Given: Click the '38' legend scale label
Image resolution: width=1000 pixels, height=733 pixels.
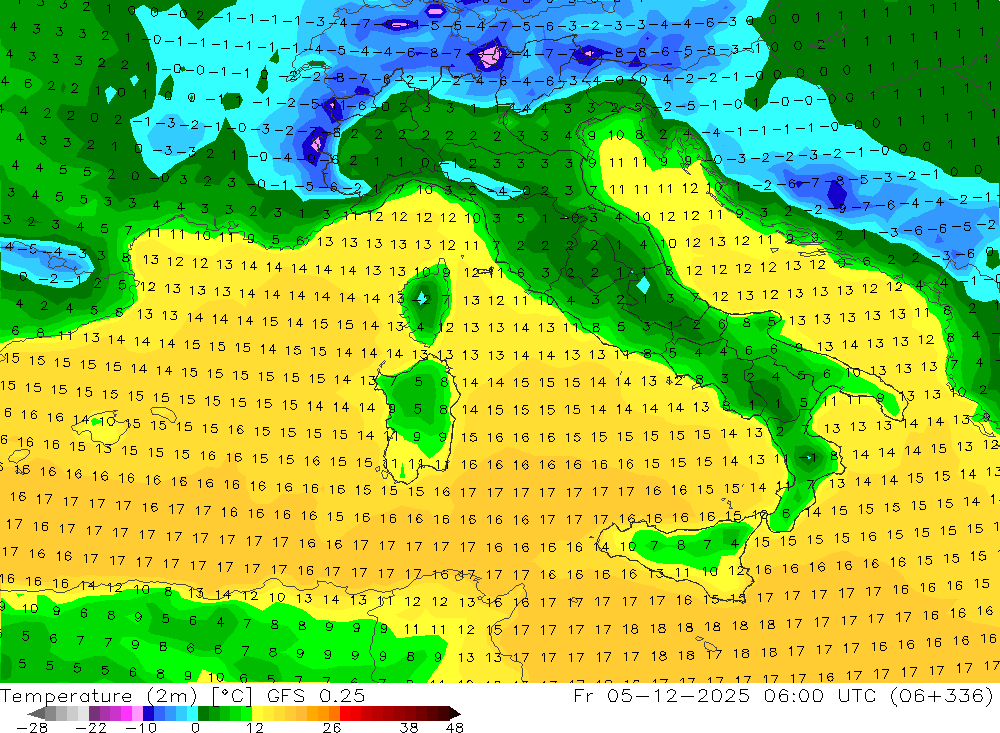Looking at the screenshot, I should (x=409, y=727).
